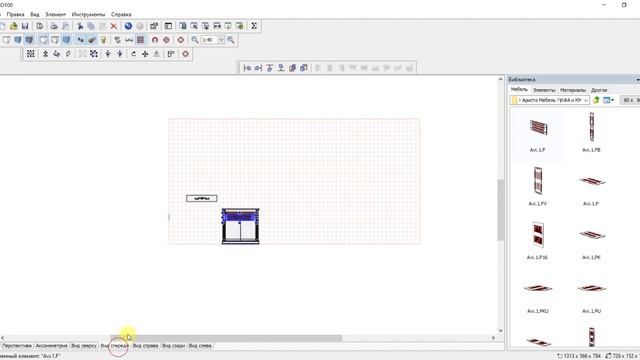
Task: Click the horizontal scrollbar right arrow
Action: click(493, 338)
